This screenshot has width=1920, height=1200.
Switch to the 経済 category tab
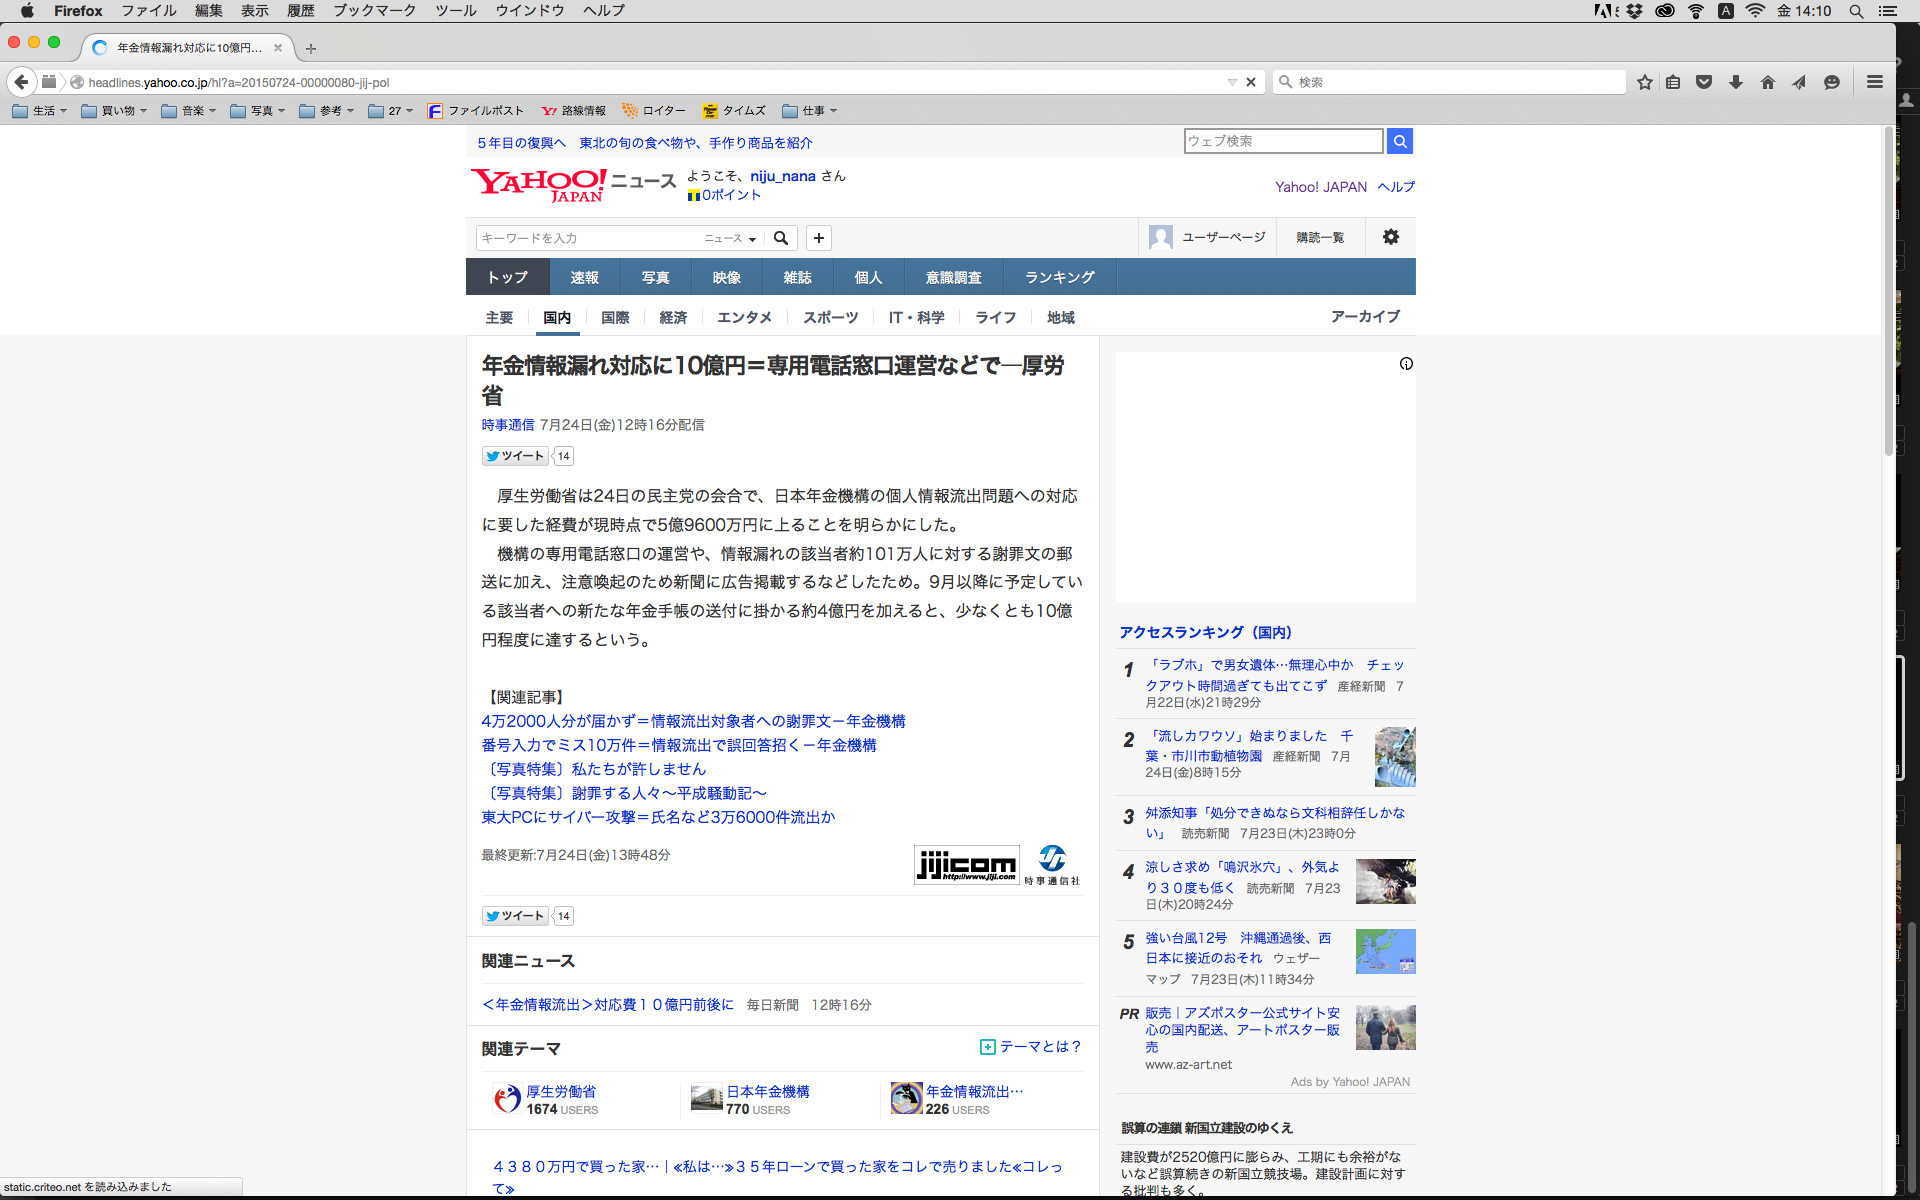pos(673,317)
